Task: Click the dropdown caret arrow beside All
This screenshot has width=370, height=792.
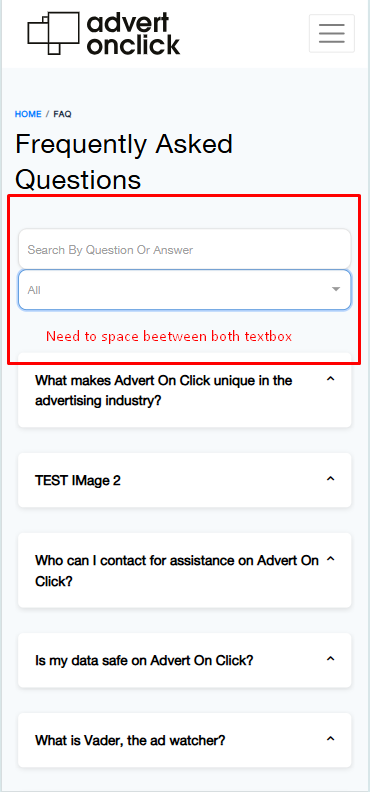Action: click(336, 289)
